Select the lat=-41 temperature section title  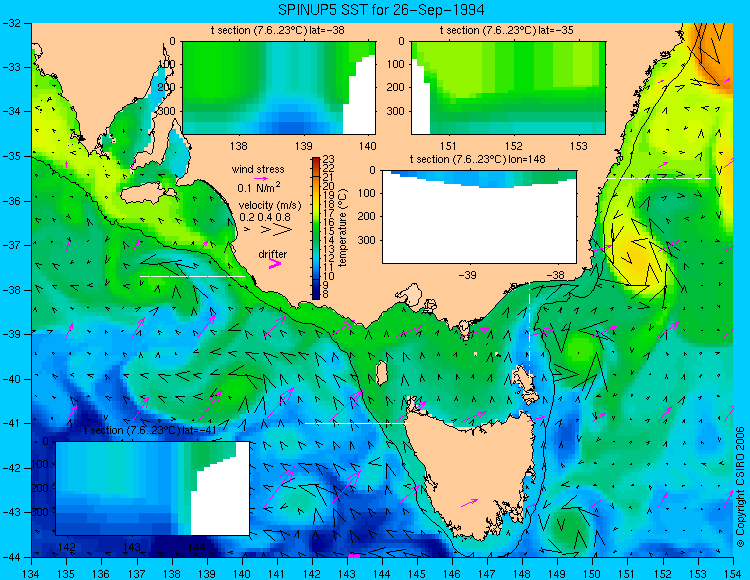150,430
